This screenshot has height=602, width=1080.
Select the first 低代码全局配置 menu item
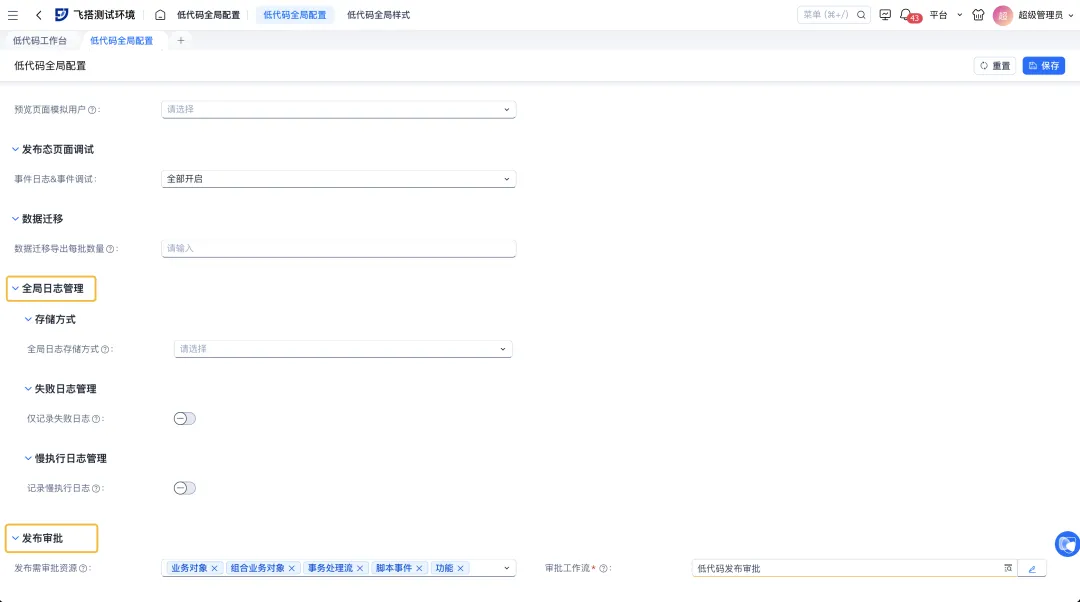point(208,15)
